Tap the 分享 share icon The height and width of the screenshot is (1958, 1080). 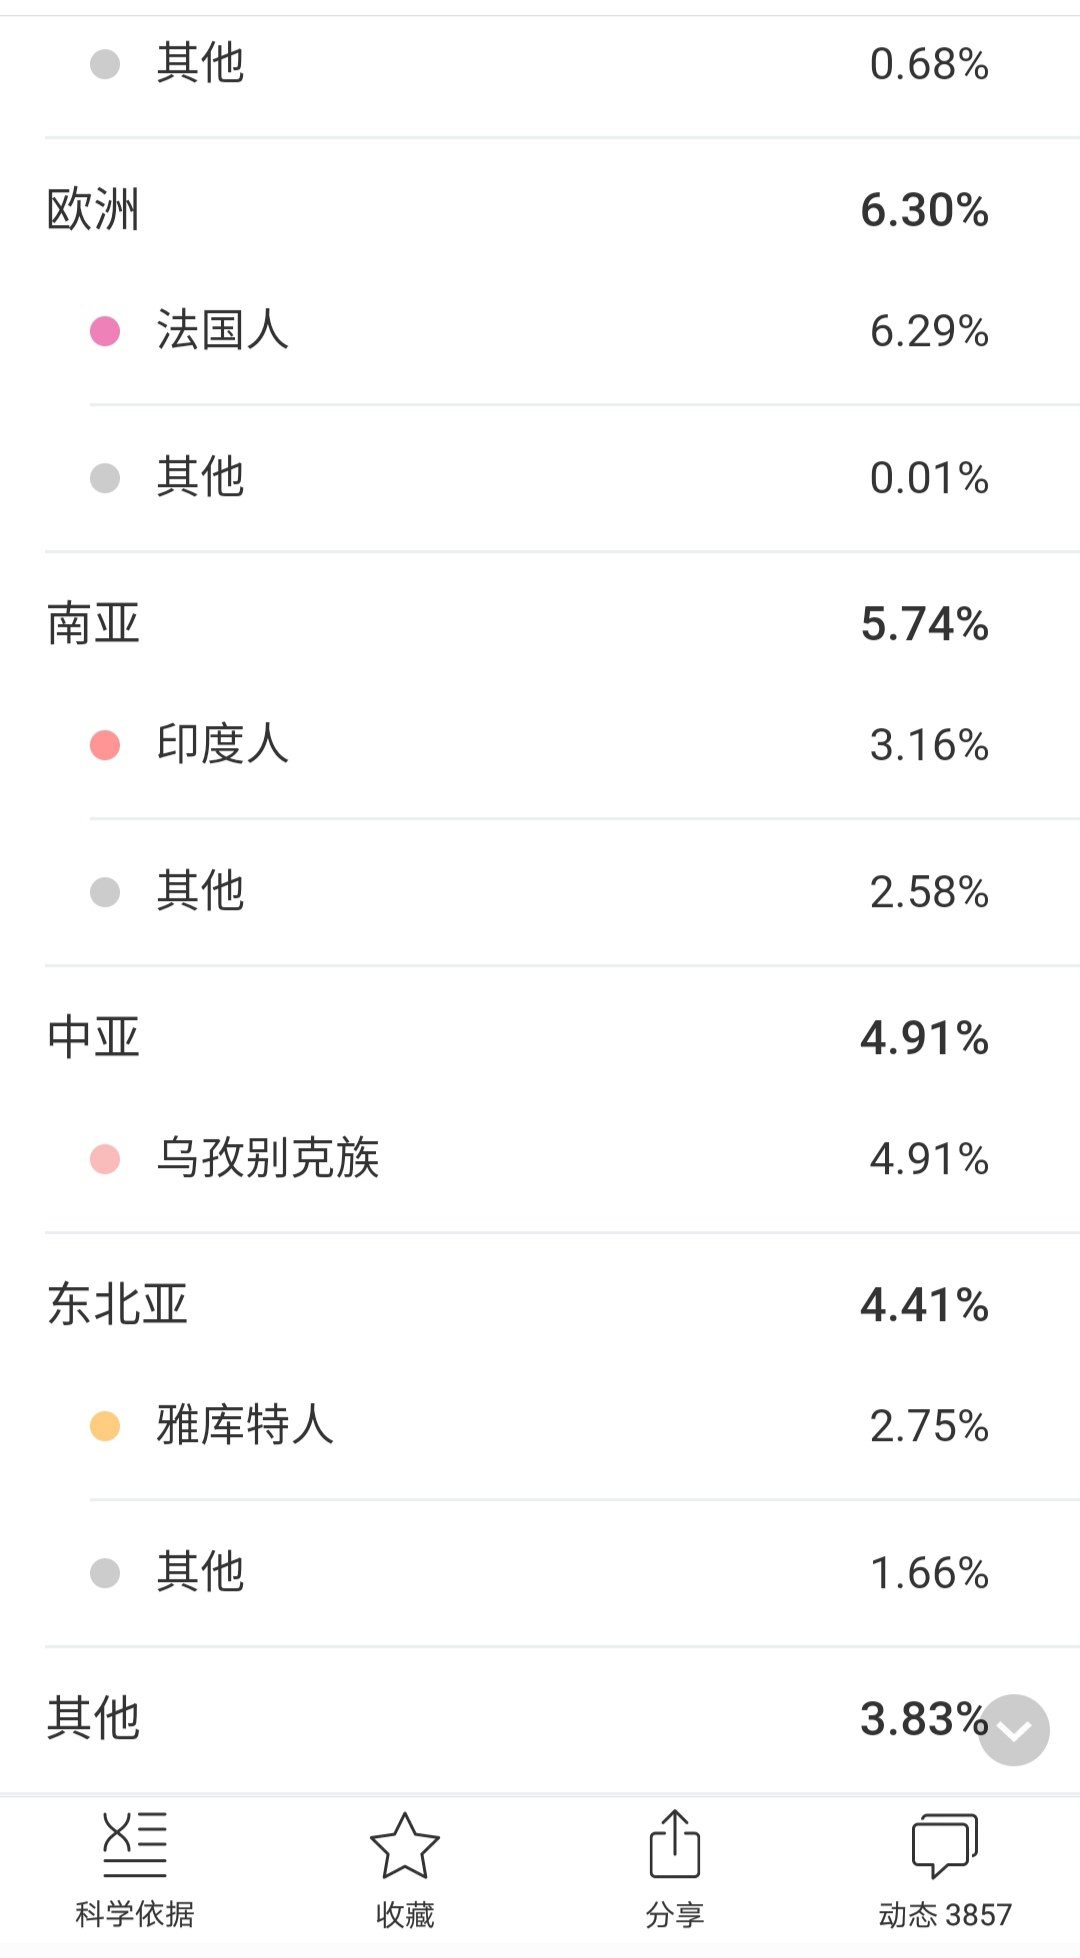[675, 1843]
